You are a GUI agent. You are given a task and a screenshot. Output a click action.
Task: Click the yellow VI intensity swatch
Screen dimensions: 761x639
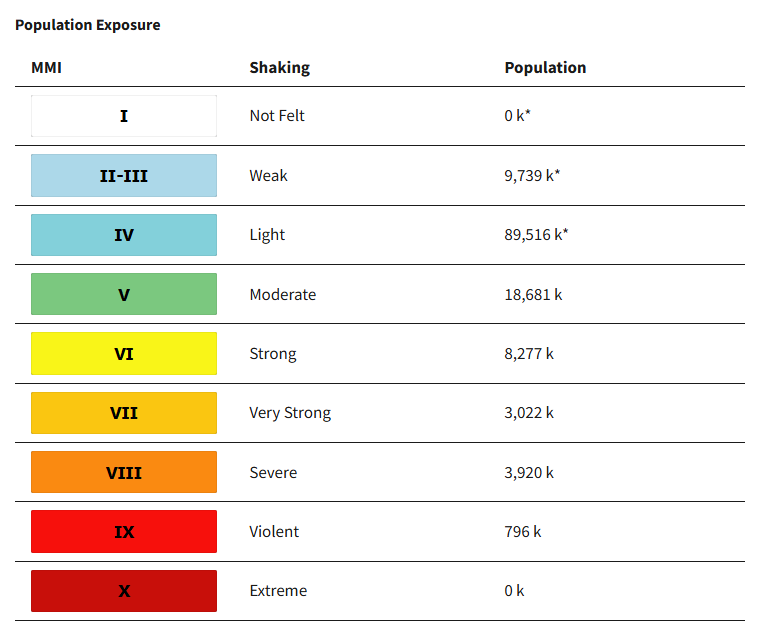[124, 354]
